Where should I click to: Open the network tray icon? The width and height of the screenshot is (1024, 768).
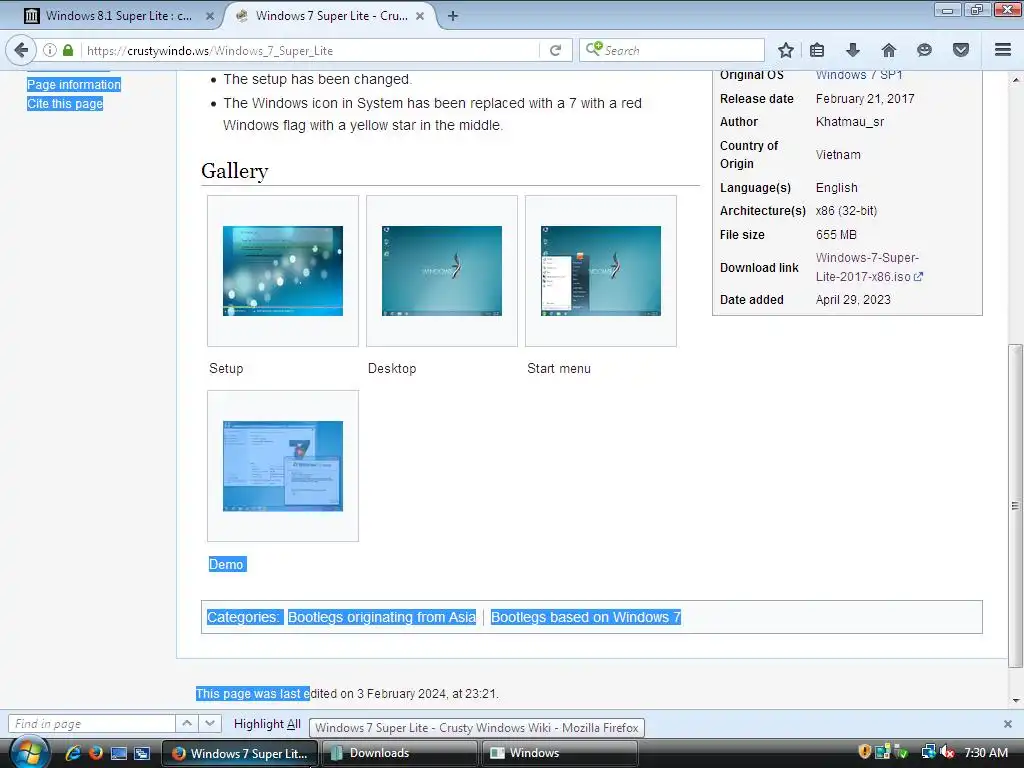[927, 752]
